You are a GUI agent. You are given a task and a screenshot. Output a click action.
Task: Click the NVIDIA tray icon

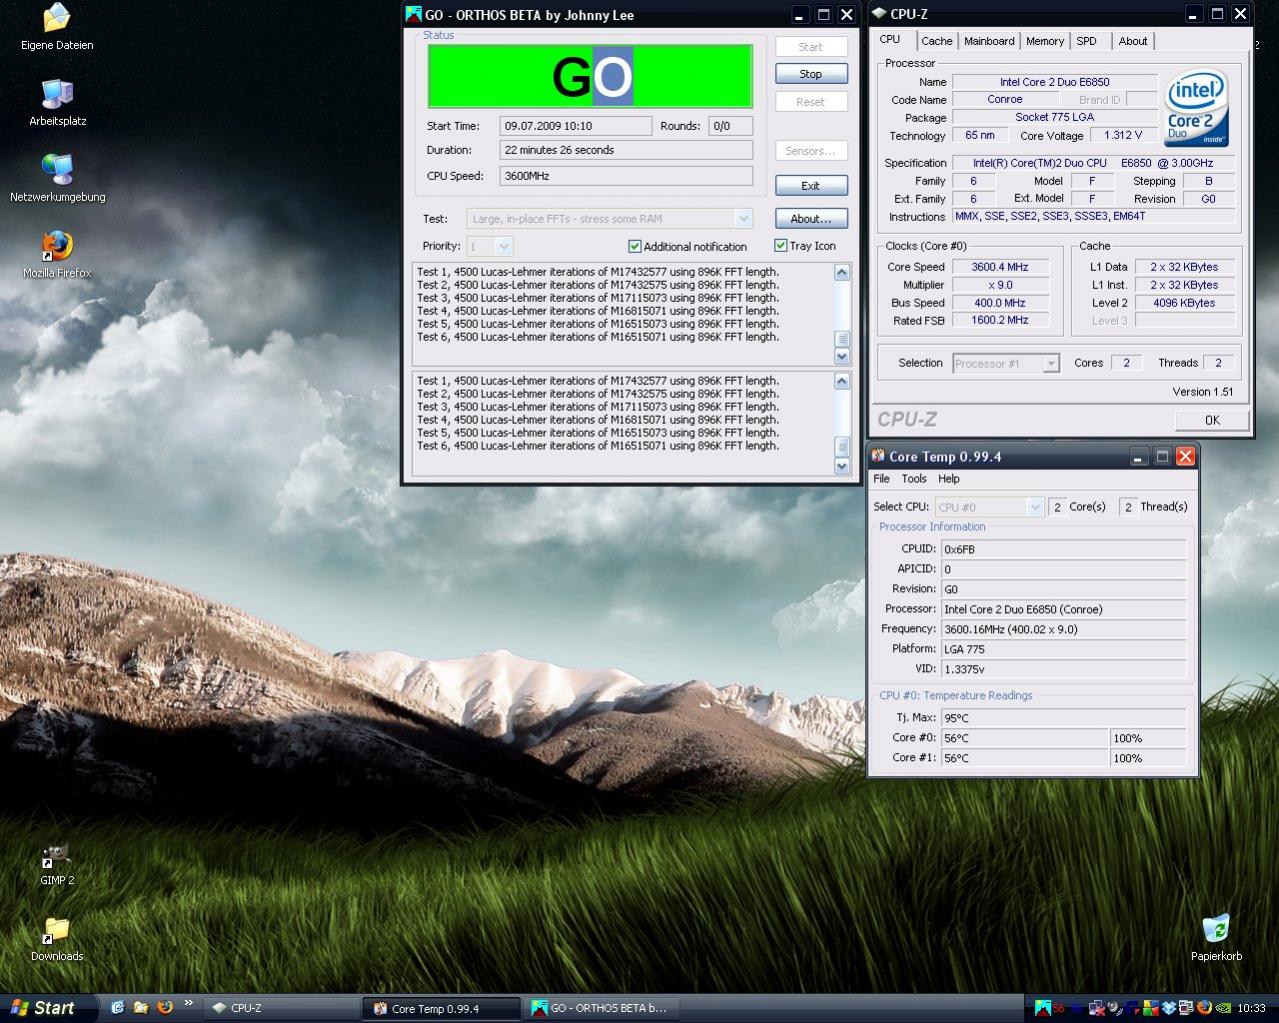1223,1008
